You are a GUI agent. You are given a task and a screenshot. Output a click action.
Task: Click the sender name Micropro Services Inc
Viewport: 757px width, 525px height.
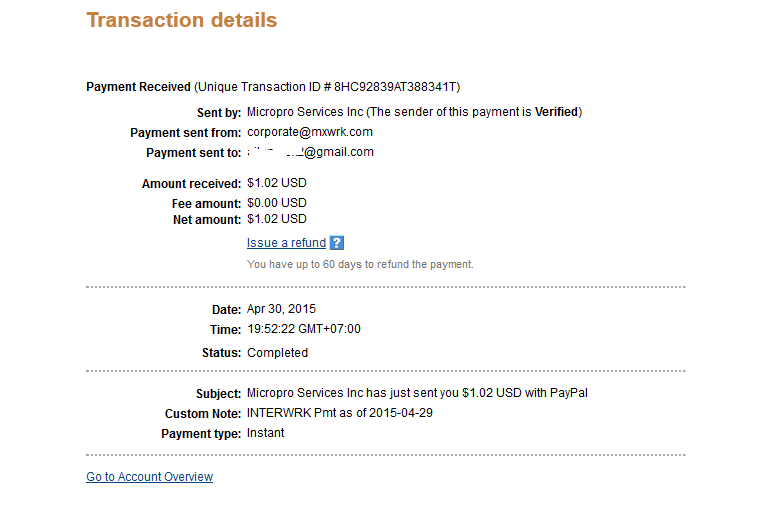click(x=306, y=112)
